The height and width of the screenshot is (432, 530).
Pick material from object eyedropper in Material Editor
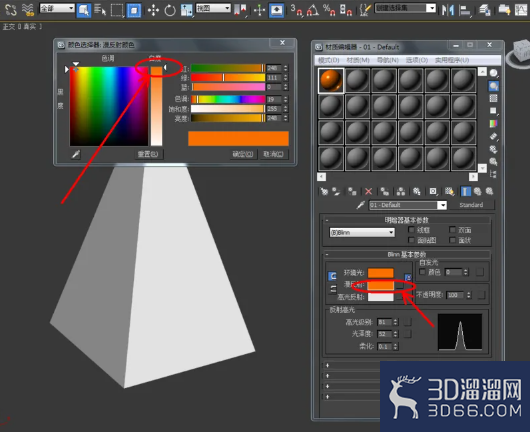pyautogui.click(x=361, y=205)
